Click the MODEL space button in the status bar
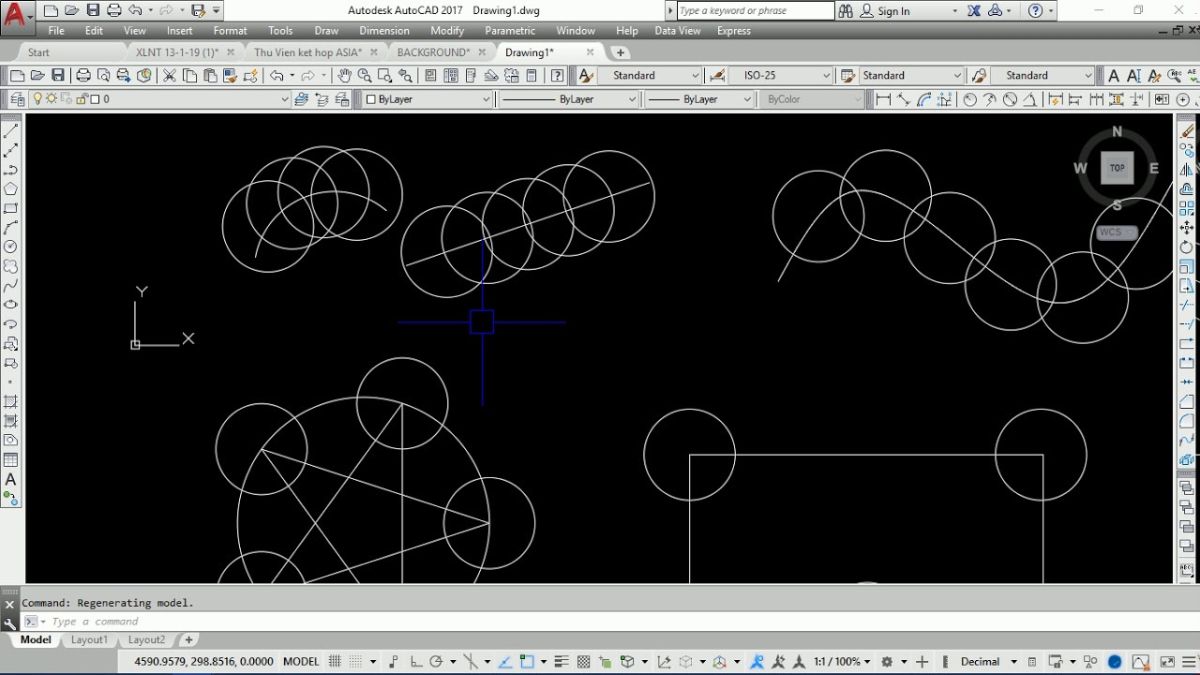 [301, 661]
